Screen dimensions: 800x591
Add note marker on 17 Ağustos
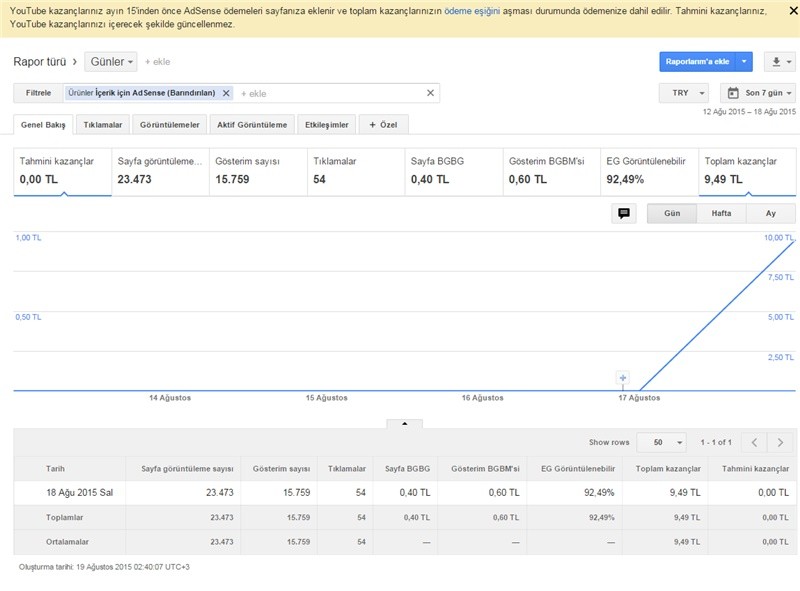622,378
